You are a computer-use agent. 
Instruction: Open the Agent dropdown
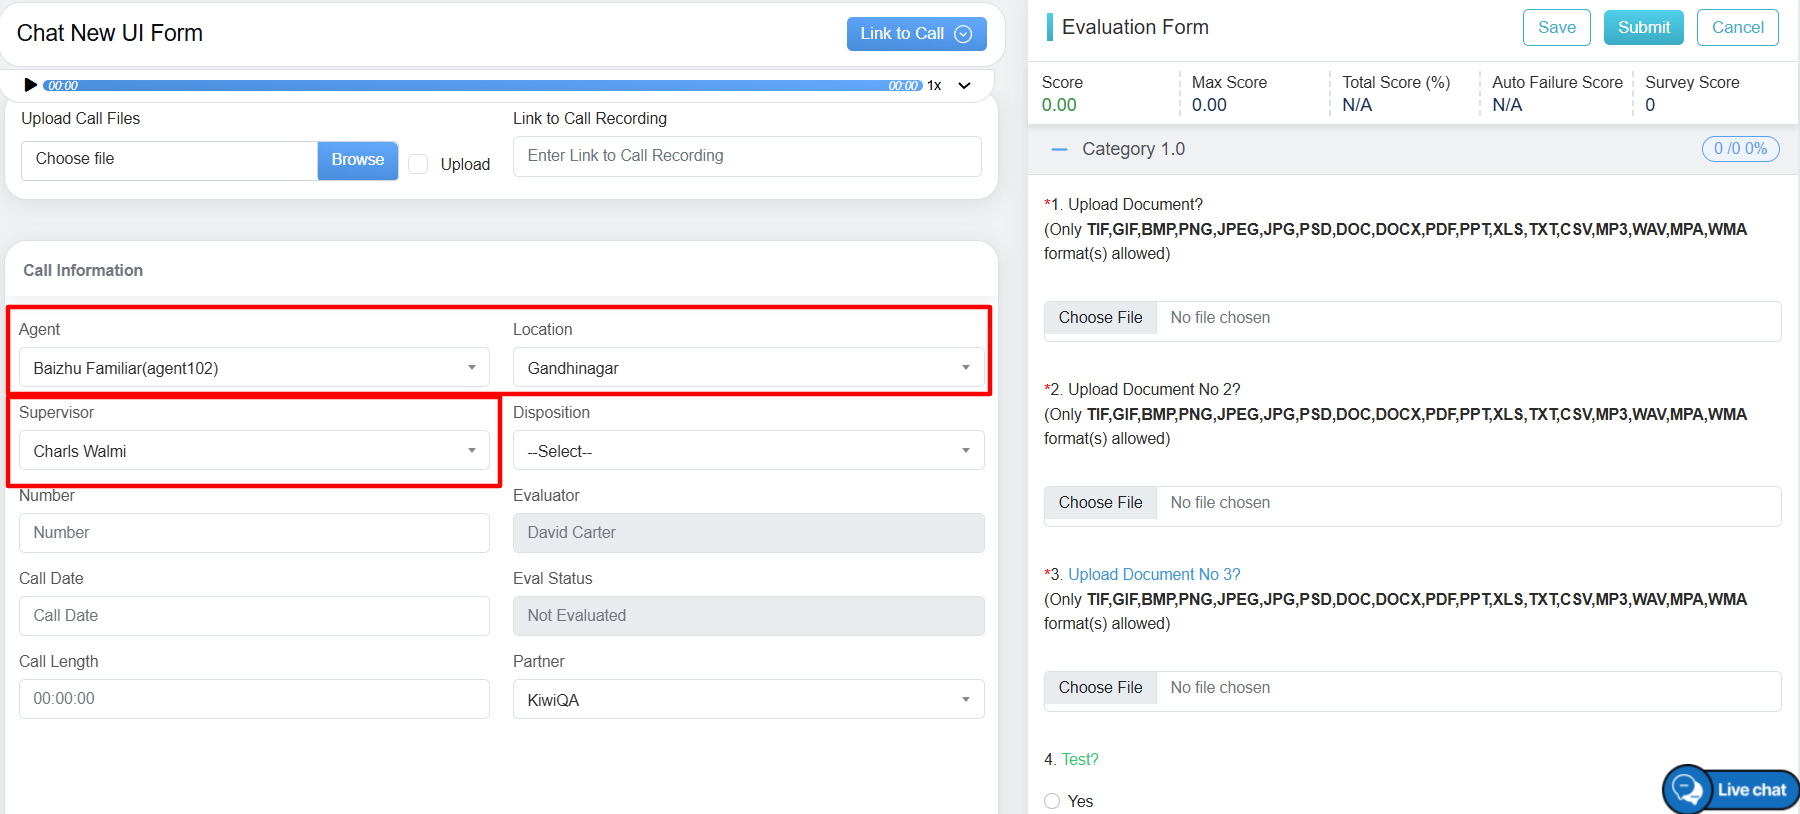coord(254,368)
